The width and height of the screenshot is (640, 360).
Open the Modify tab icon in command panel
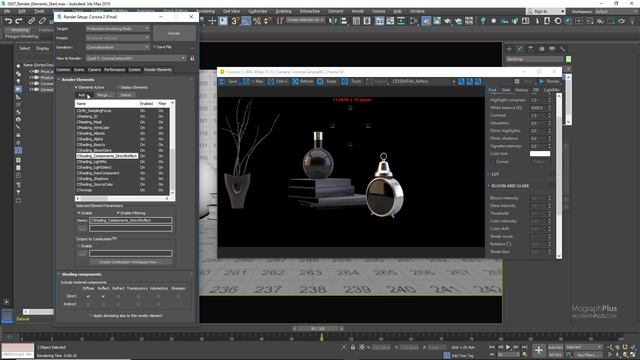coord(520,49)
